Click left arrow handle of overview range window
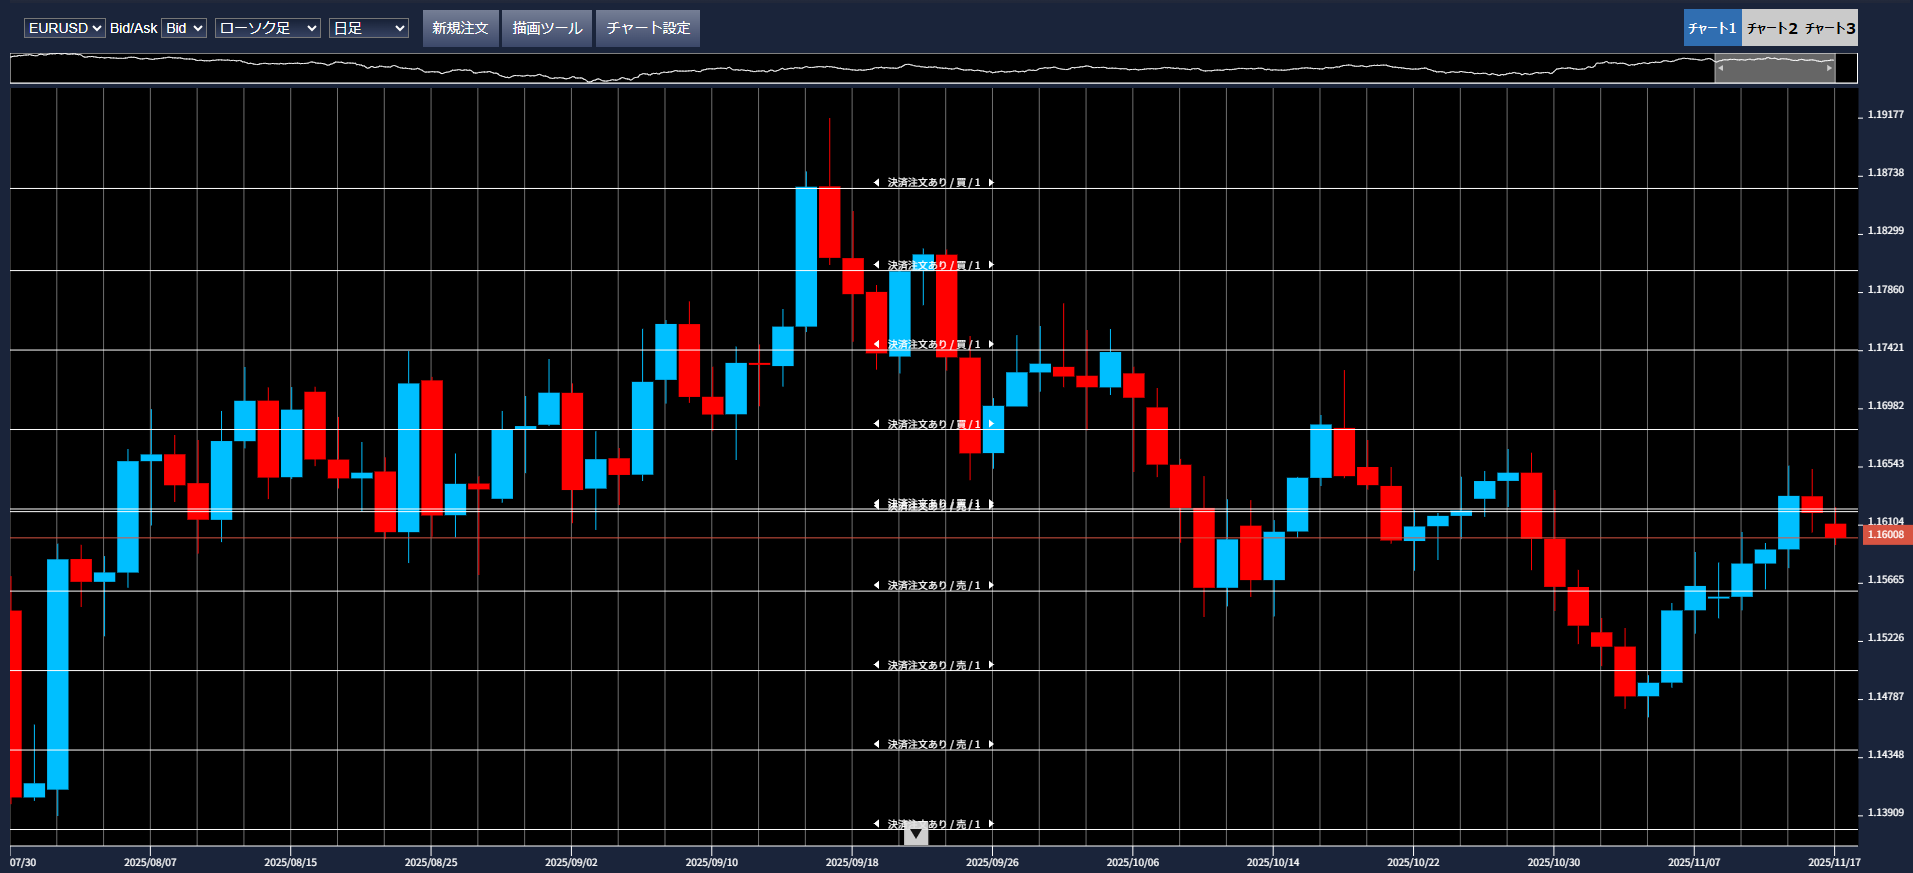 coord(1720,68)
